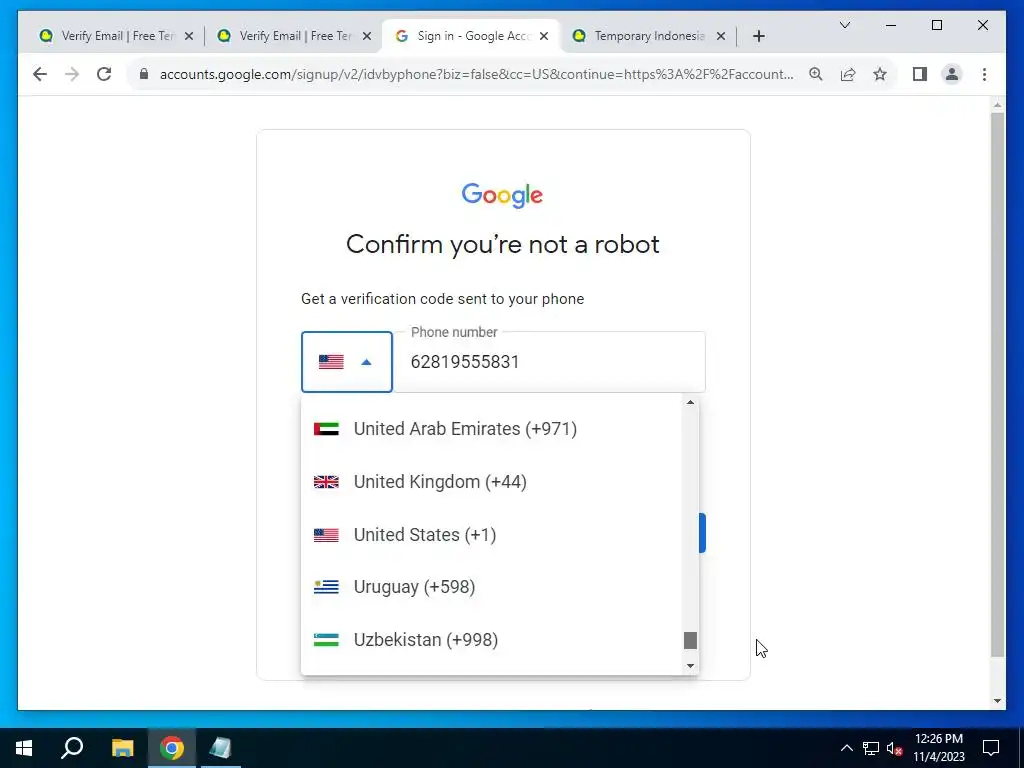Maximize the Chrome window
The width and height of the screenshot is (1024, 768).
pos(936,25)
